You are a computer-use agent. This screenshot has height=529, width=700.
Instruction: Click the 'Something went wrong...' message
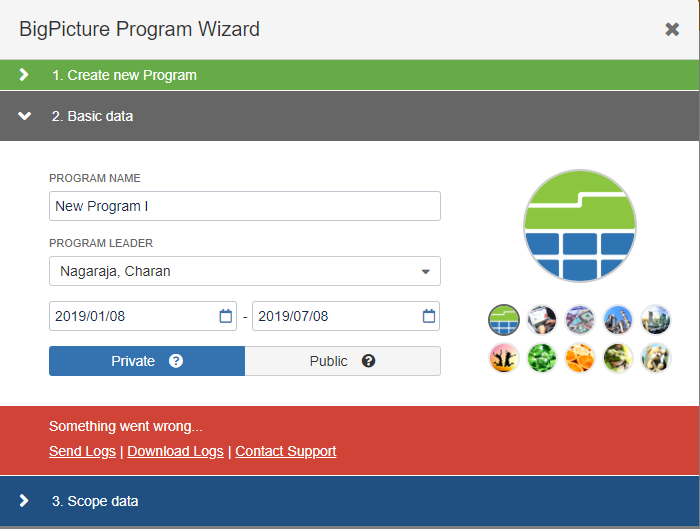(126, 426)
